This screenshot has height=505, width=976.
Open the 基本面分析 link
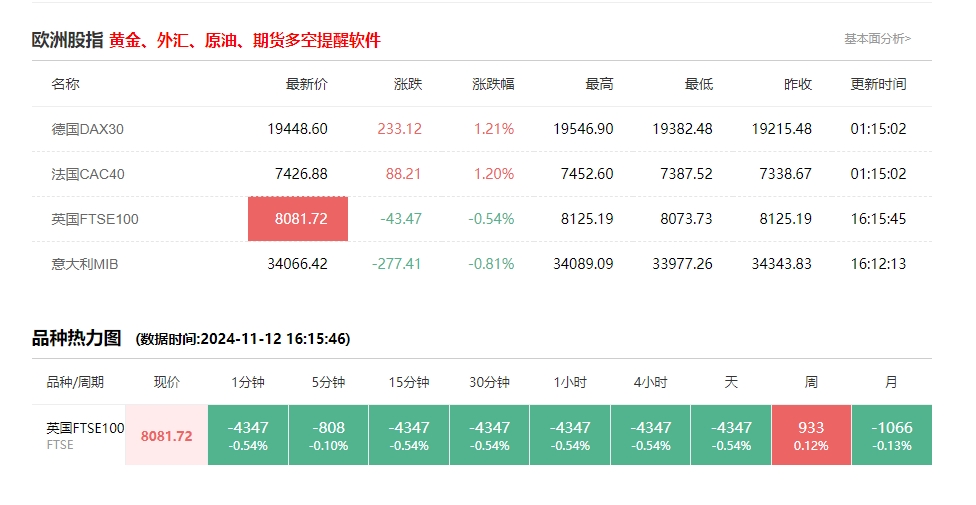[x=877, y=39]
